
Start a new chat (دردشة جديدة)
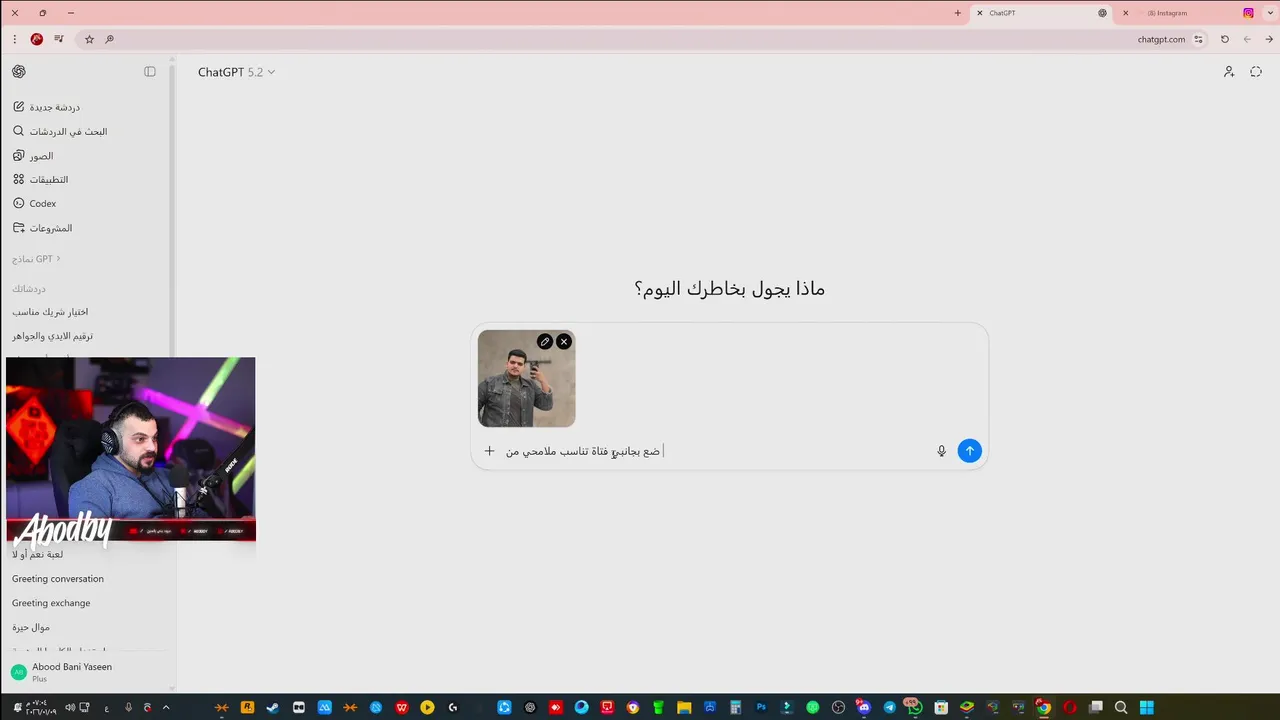(x=46, y=107)
